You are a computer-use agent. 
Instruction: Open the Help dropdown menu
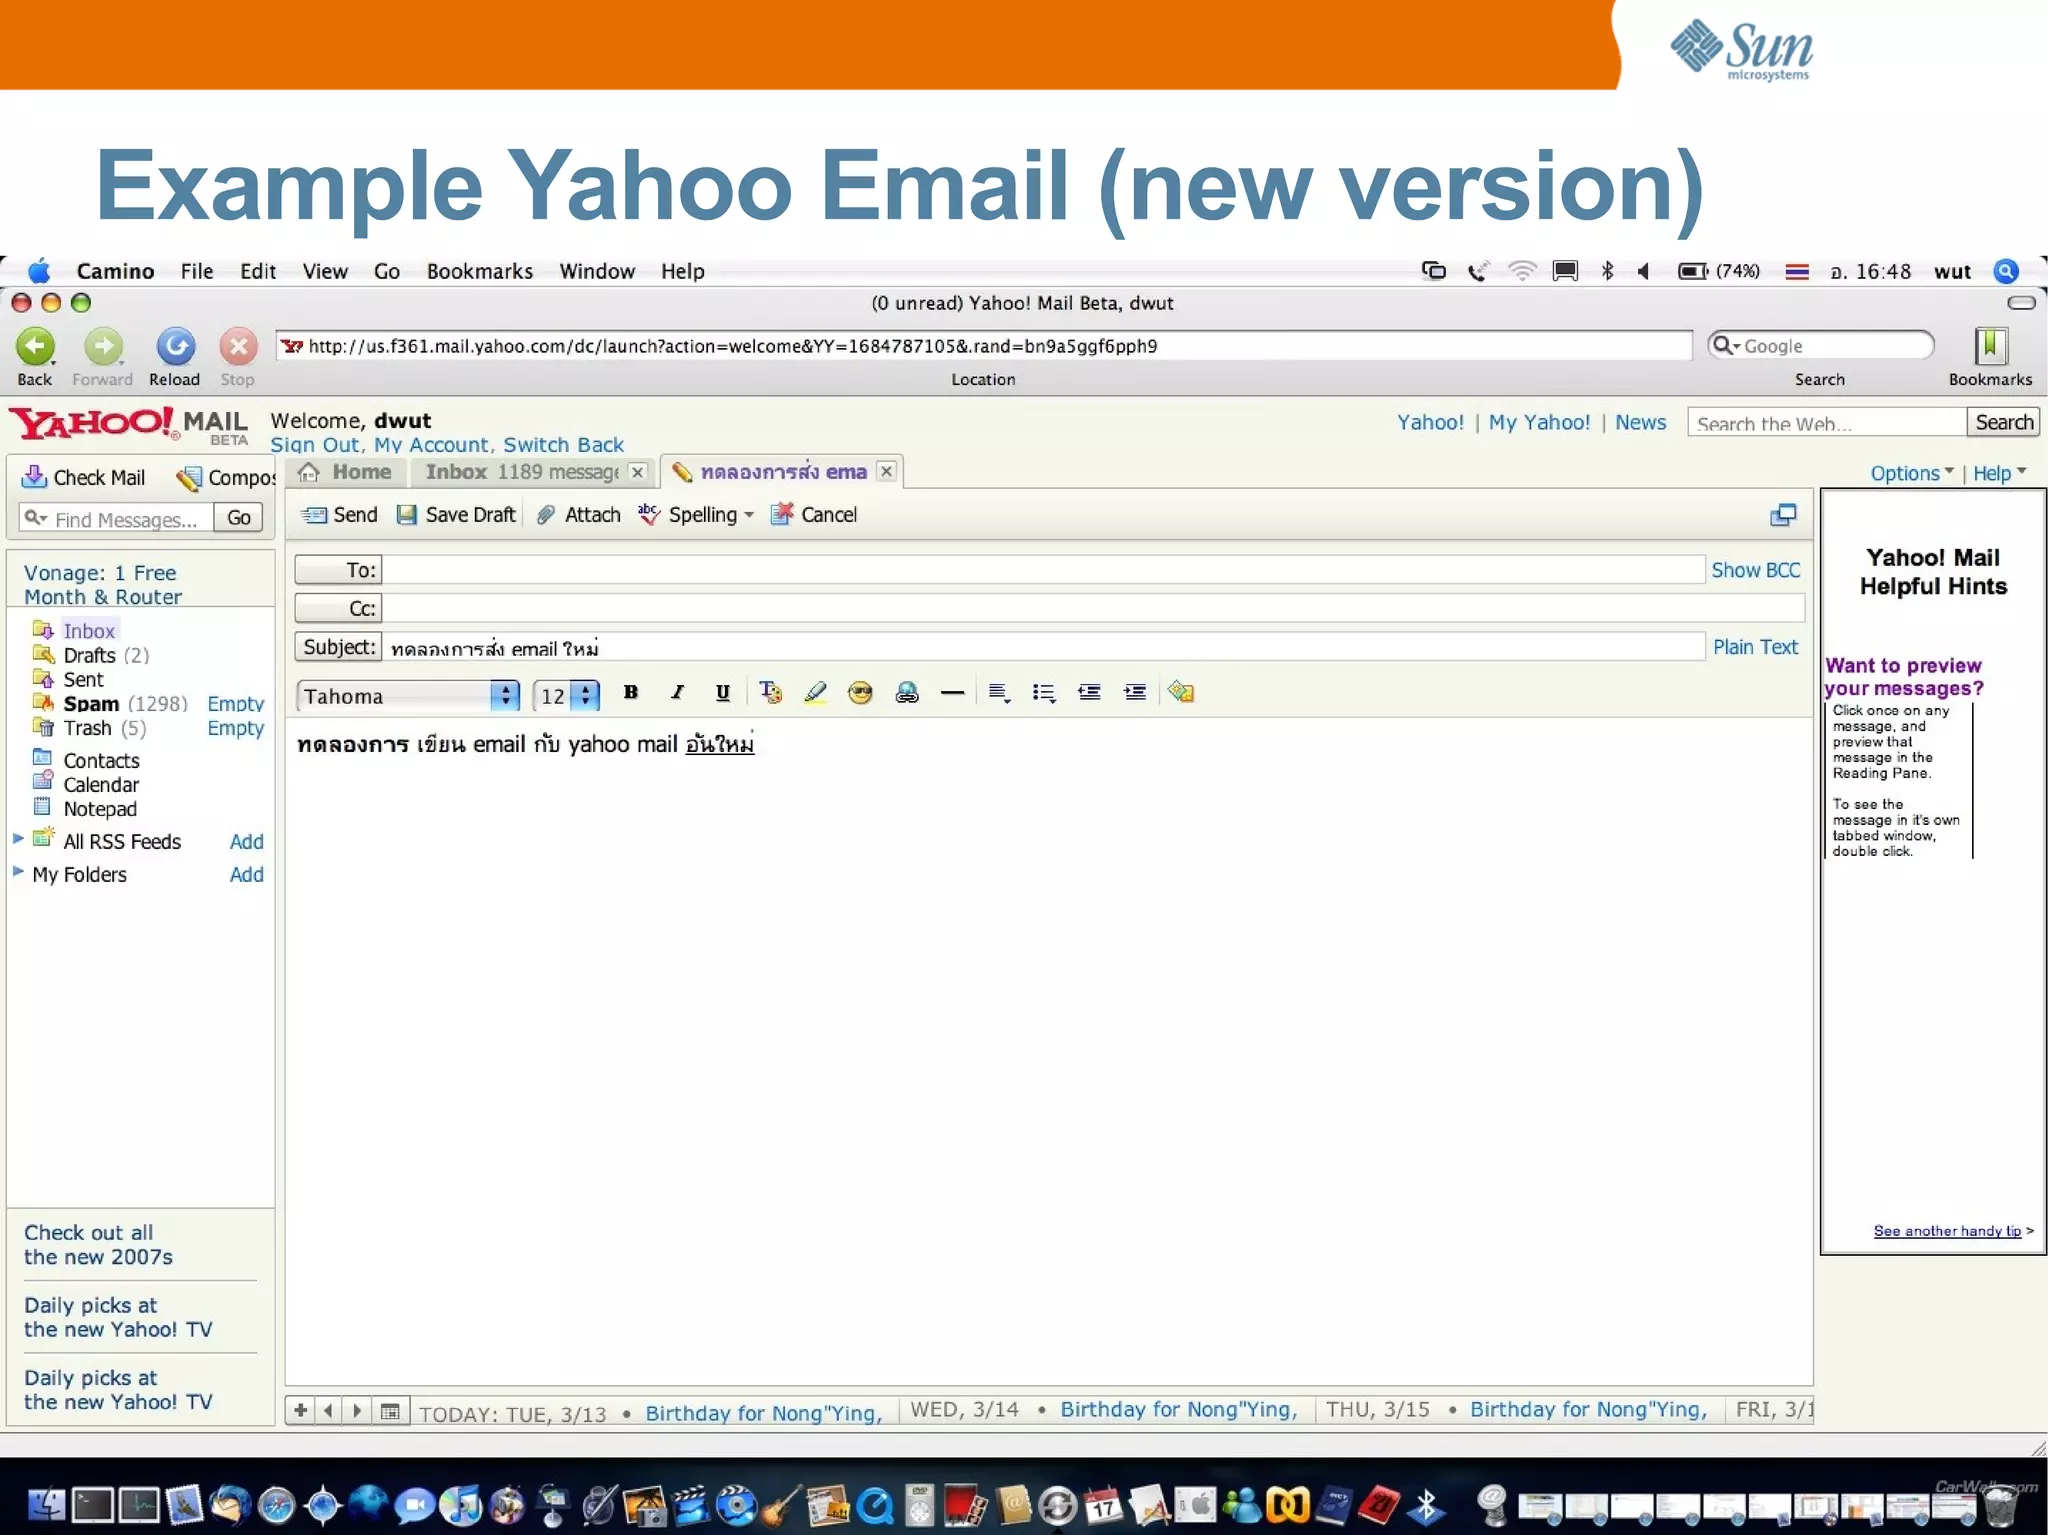[1999, 473]
